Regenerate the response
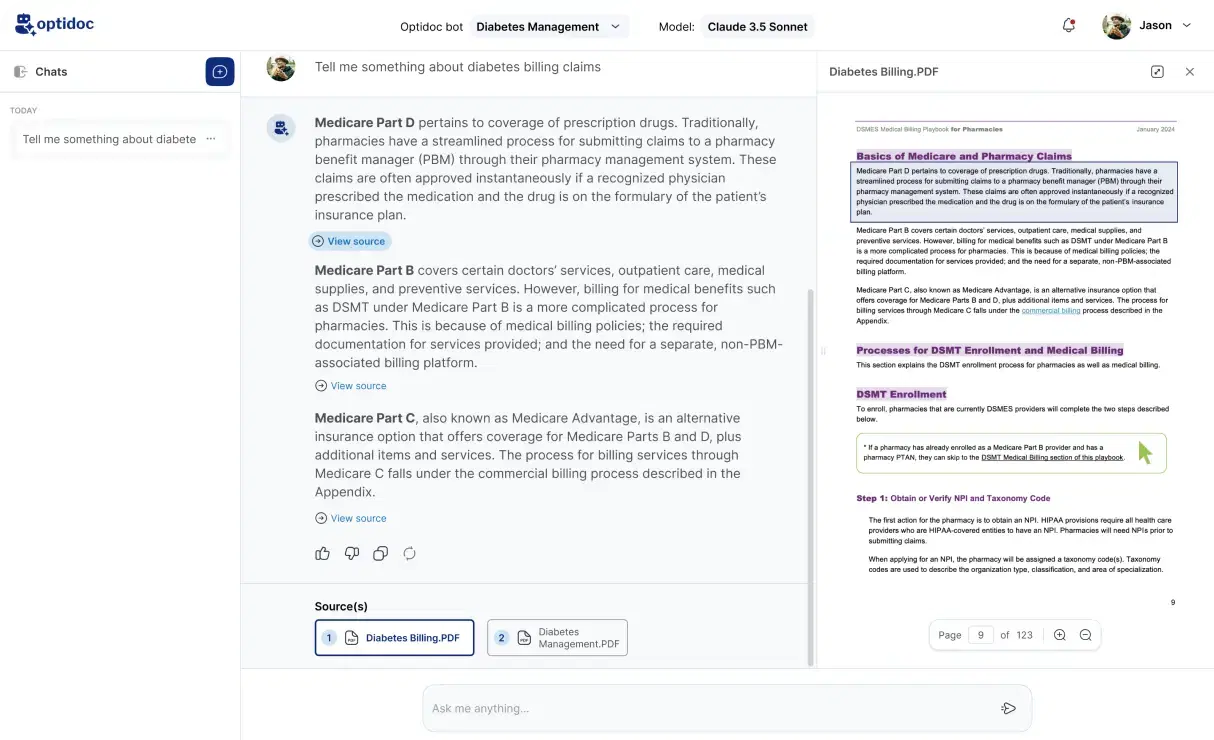The width and height of the screenshot is (1214, 740). (x=409, y=553)
